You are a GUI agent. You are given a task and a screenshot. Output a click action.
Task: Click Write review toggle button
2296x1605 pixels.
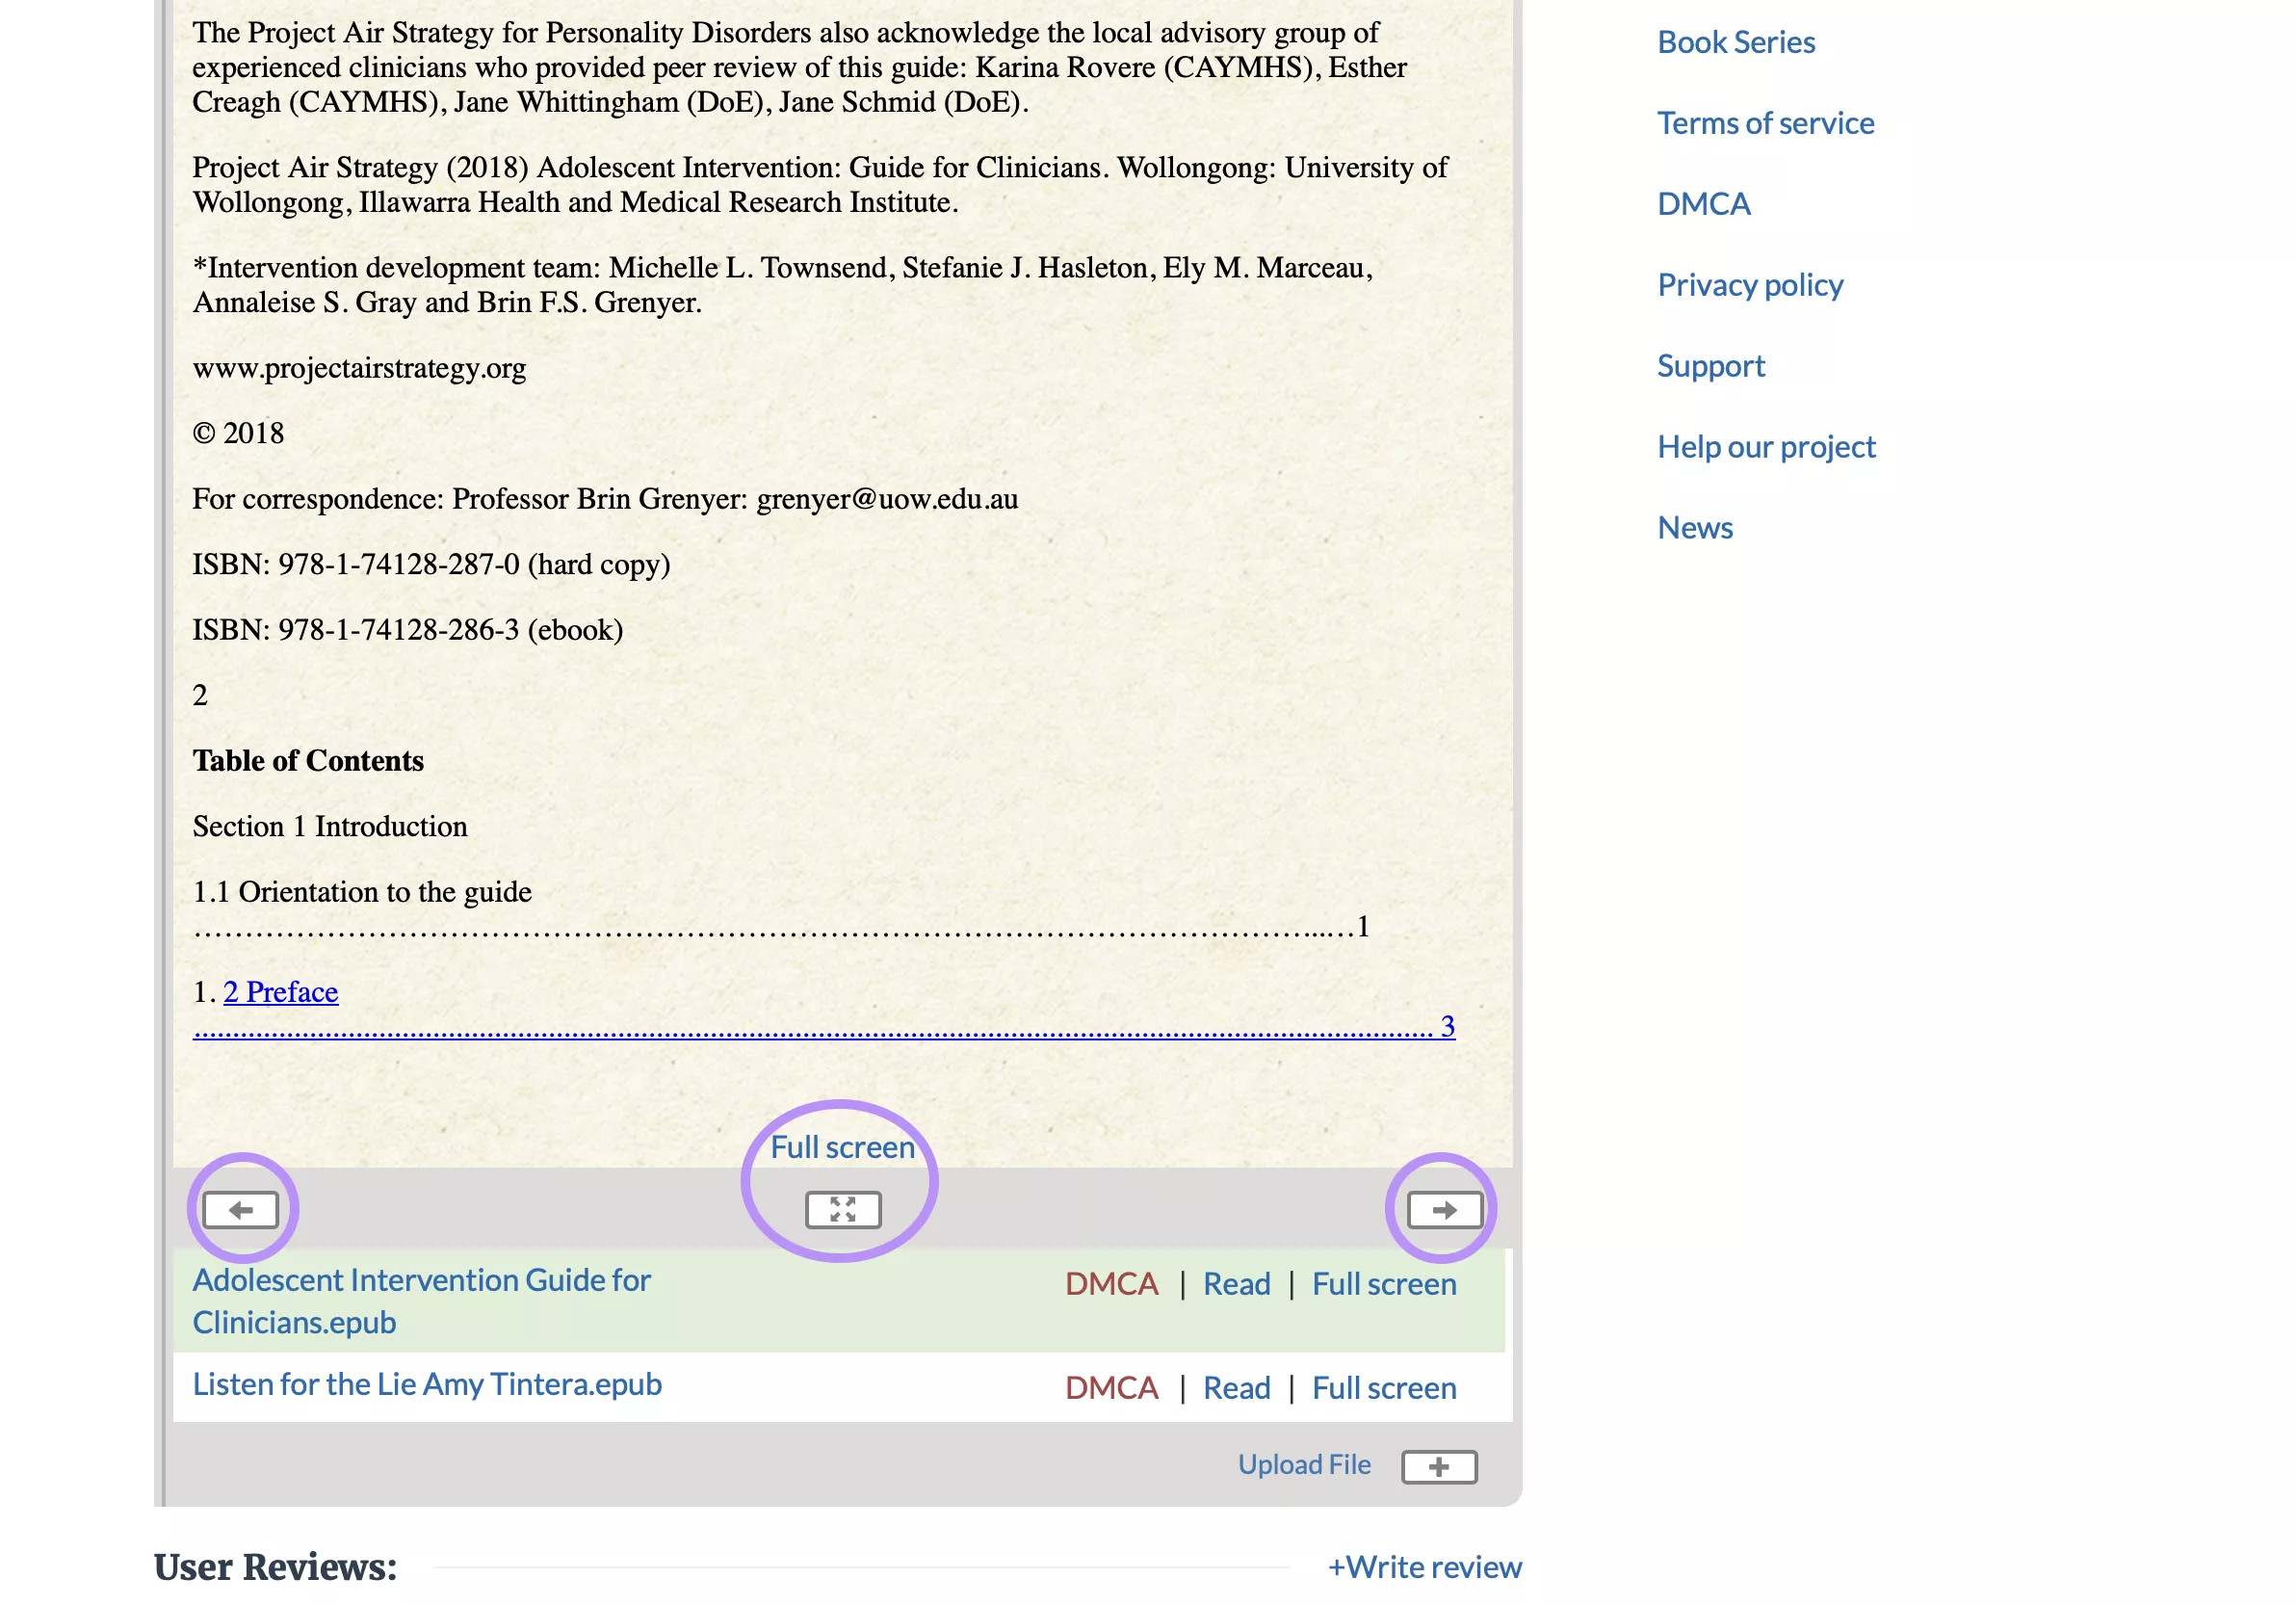pyautogui.click(x=1422, y=1565)
